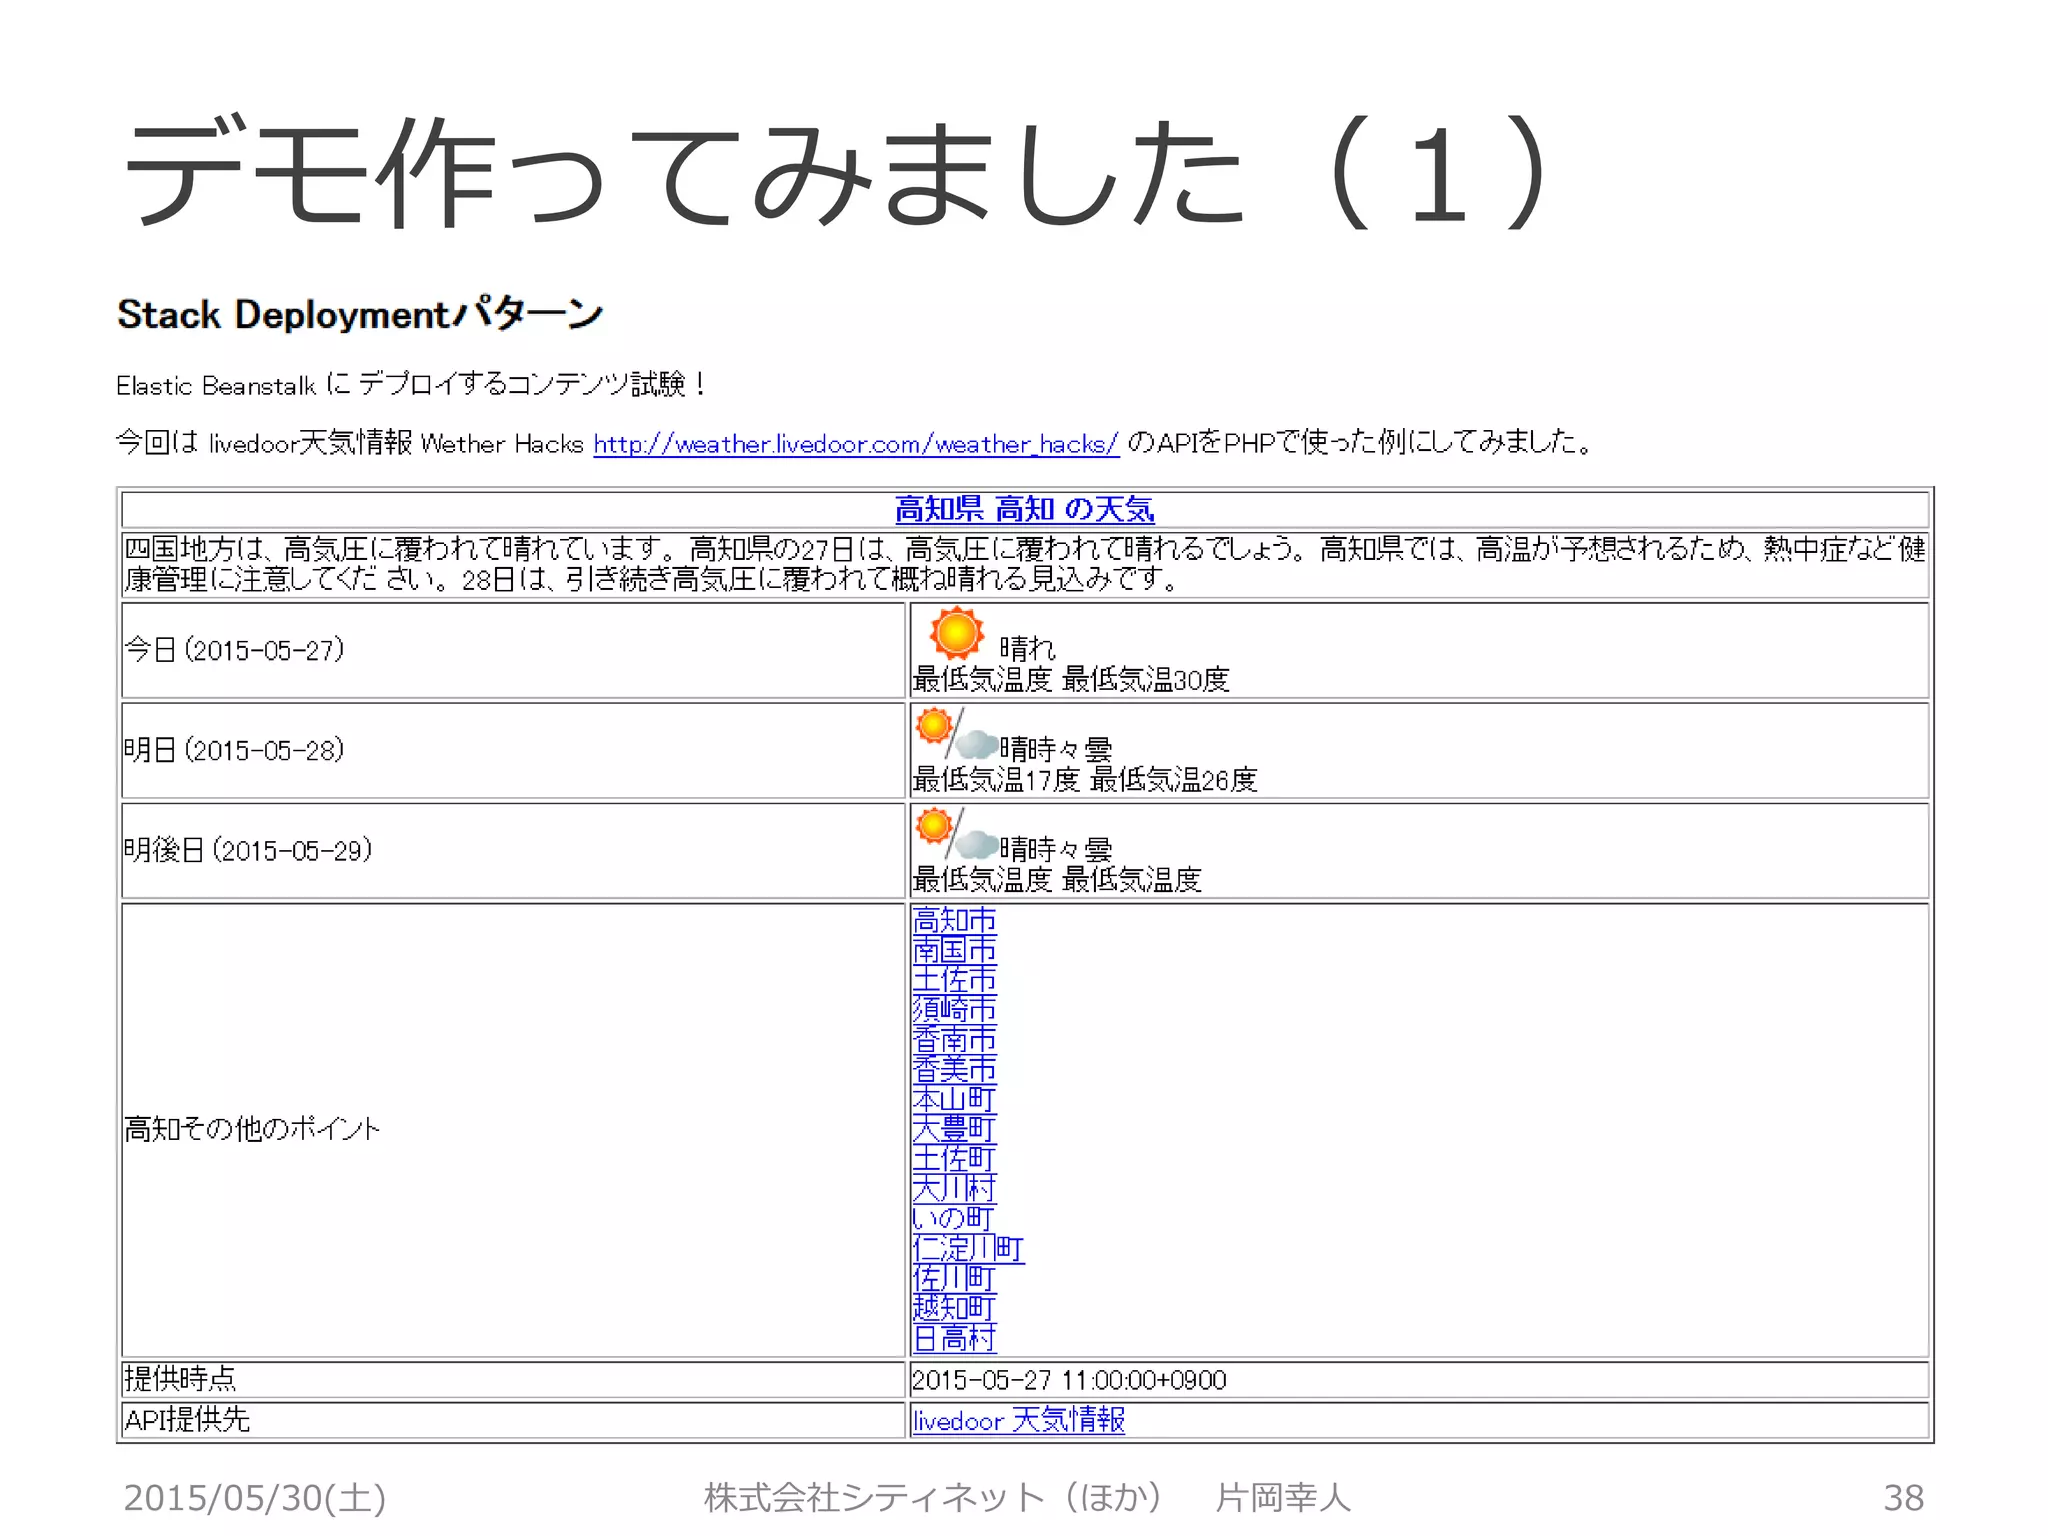Viewport: 2048px width, 1536px height.
Task: Open the いの町 link
Action: (x=953, y=1218)
